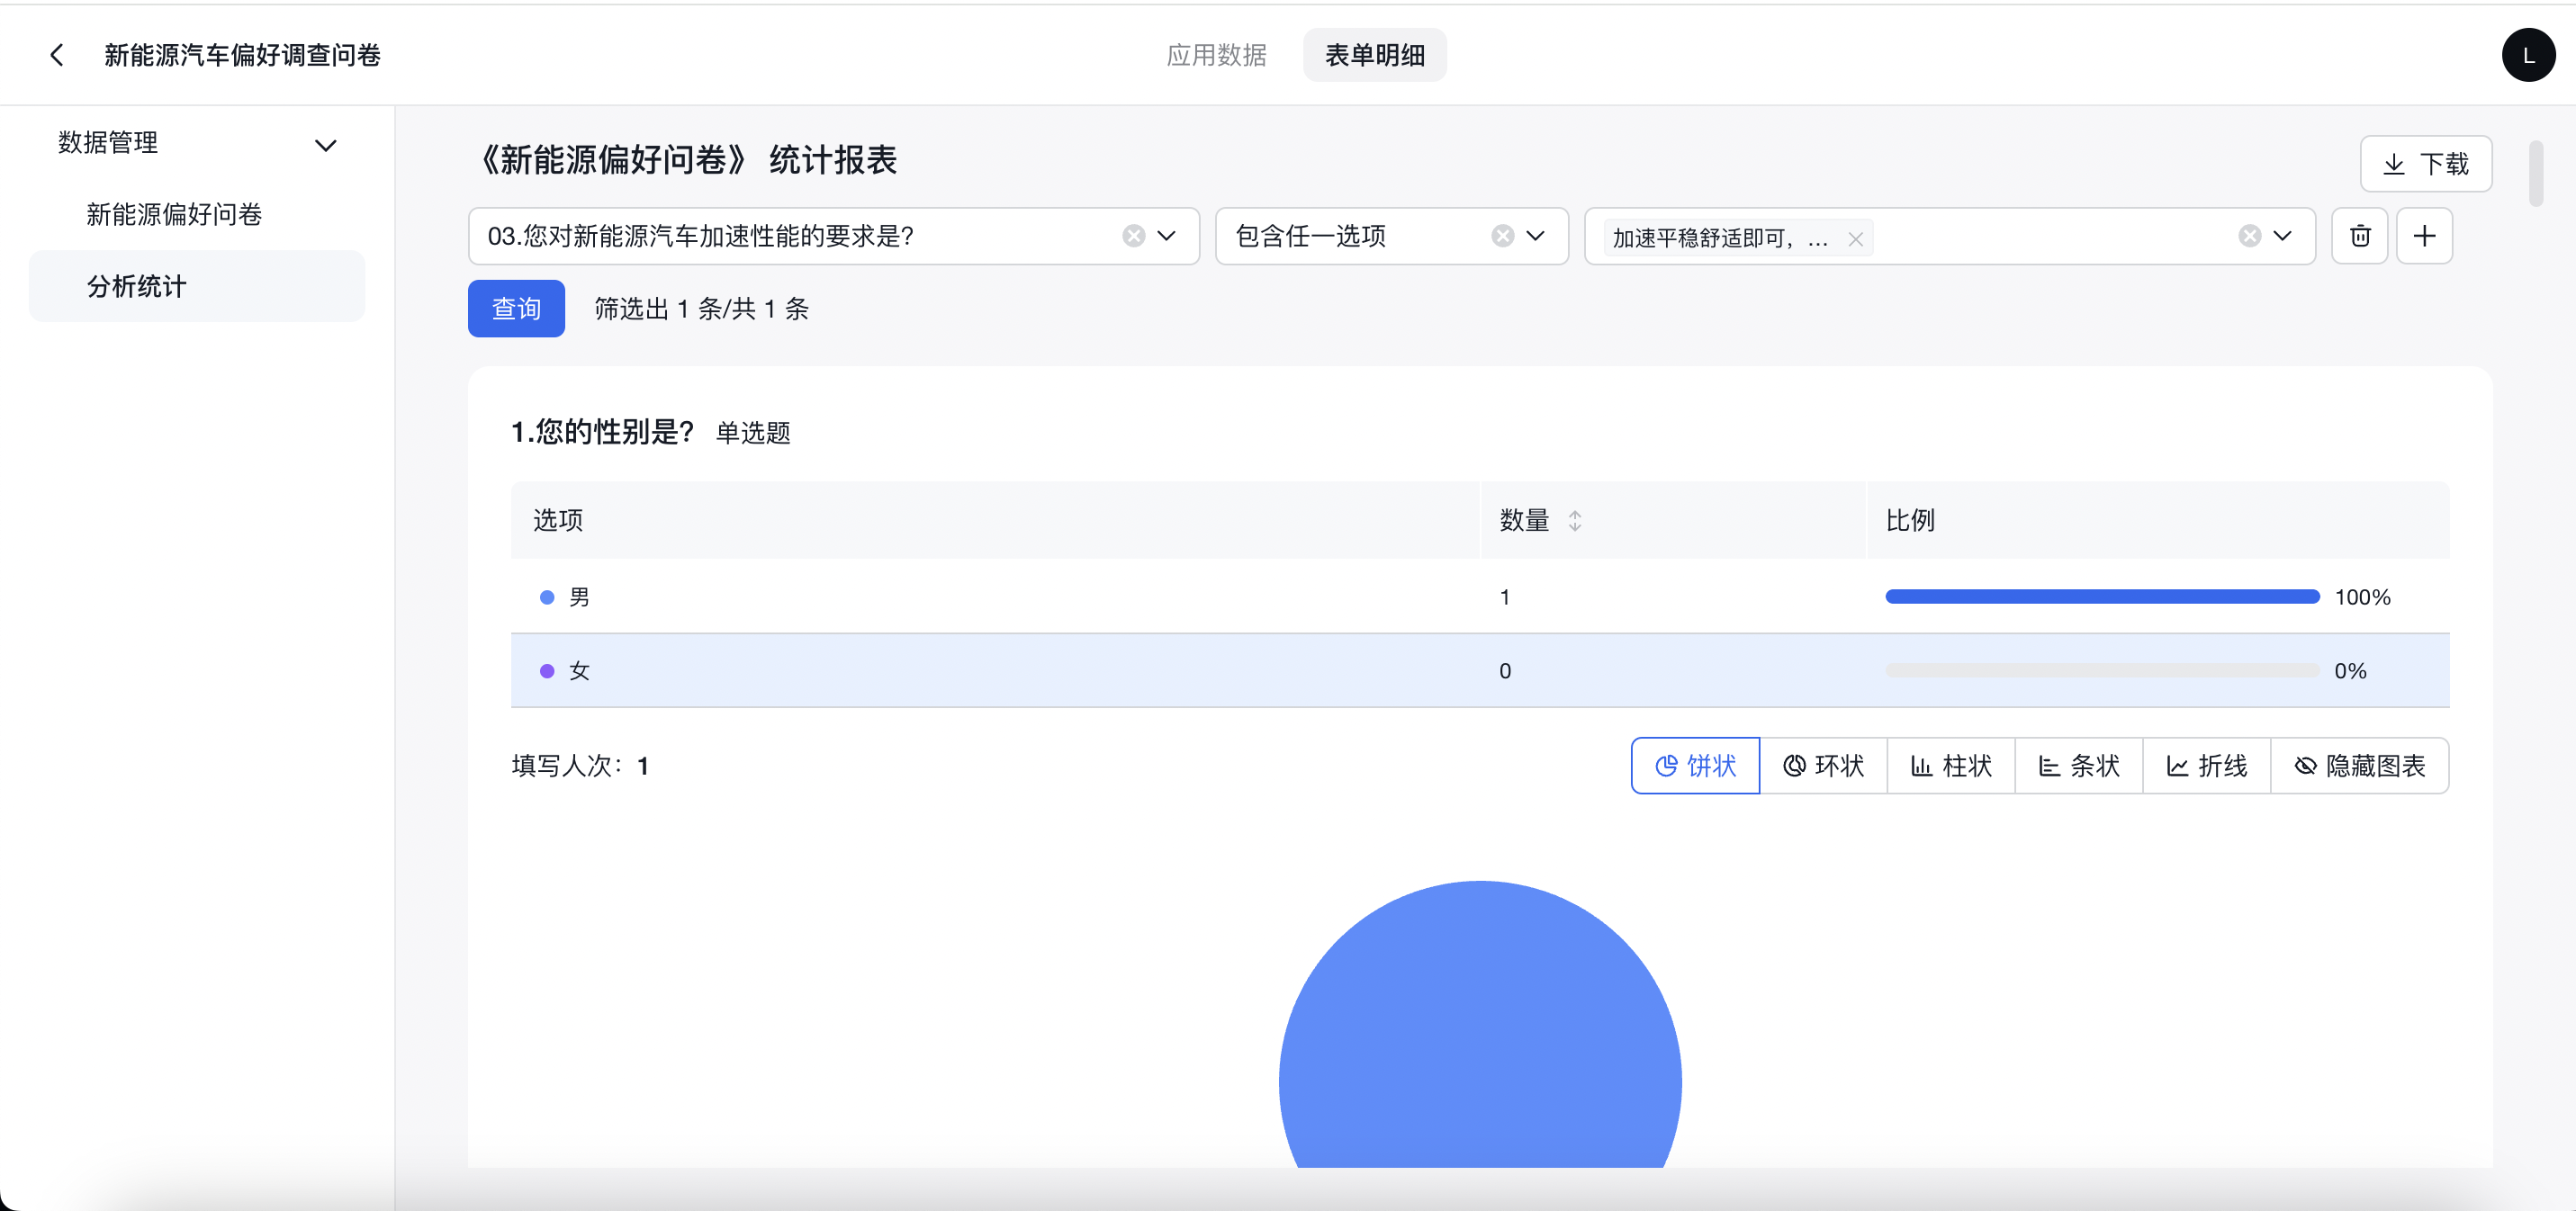Screen dimensions: 2576x1211
Task: Switch chart to 环状
Action: 1823,766
